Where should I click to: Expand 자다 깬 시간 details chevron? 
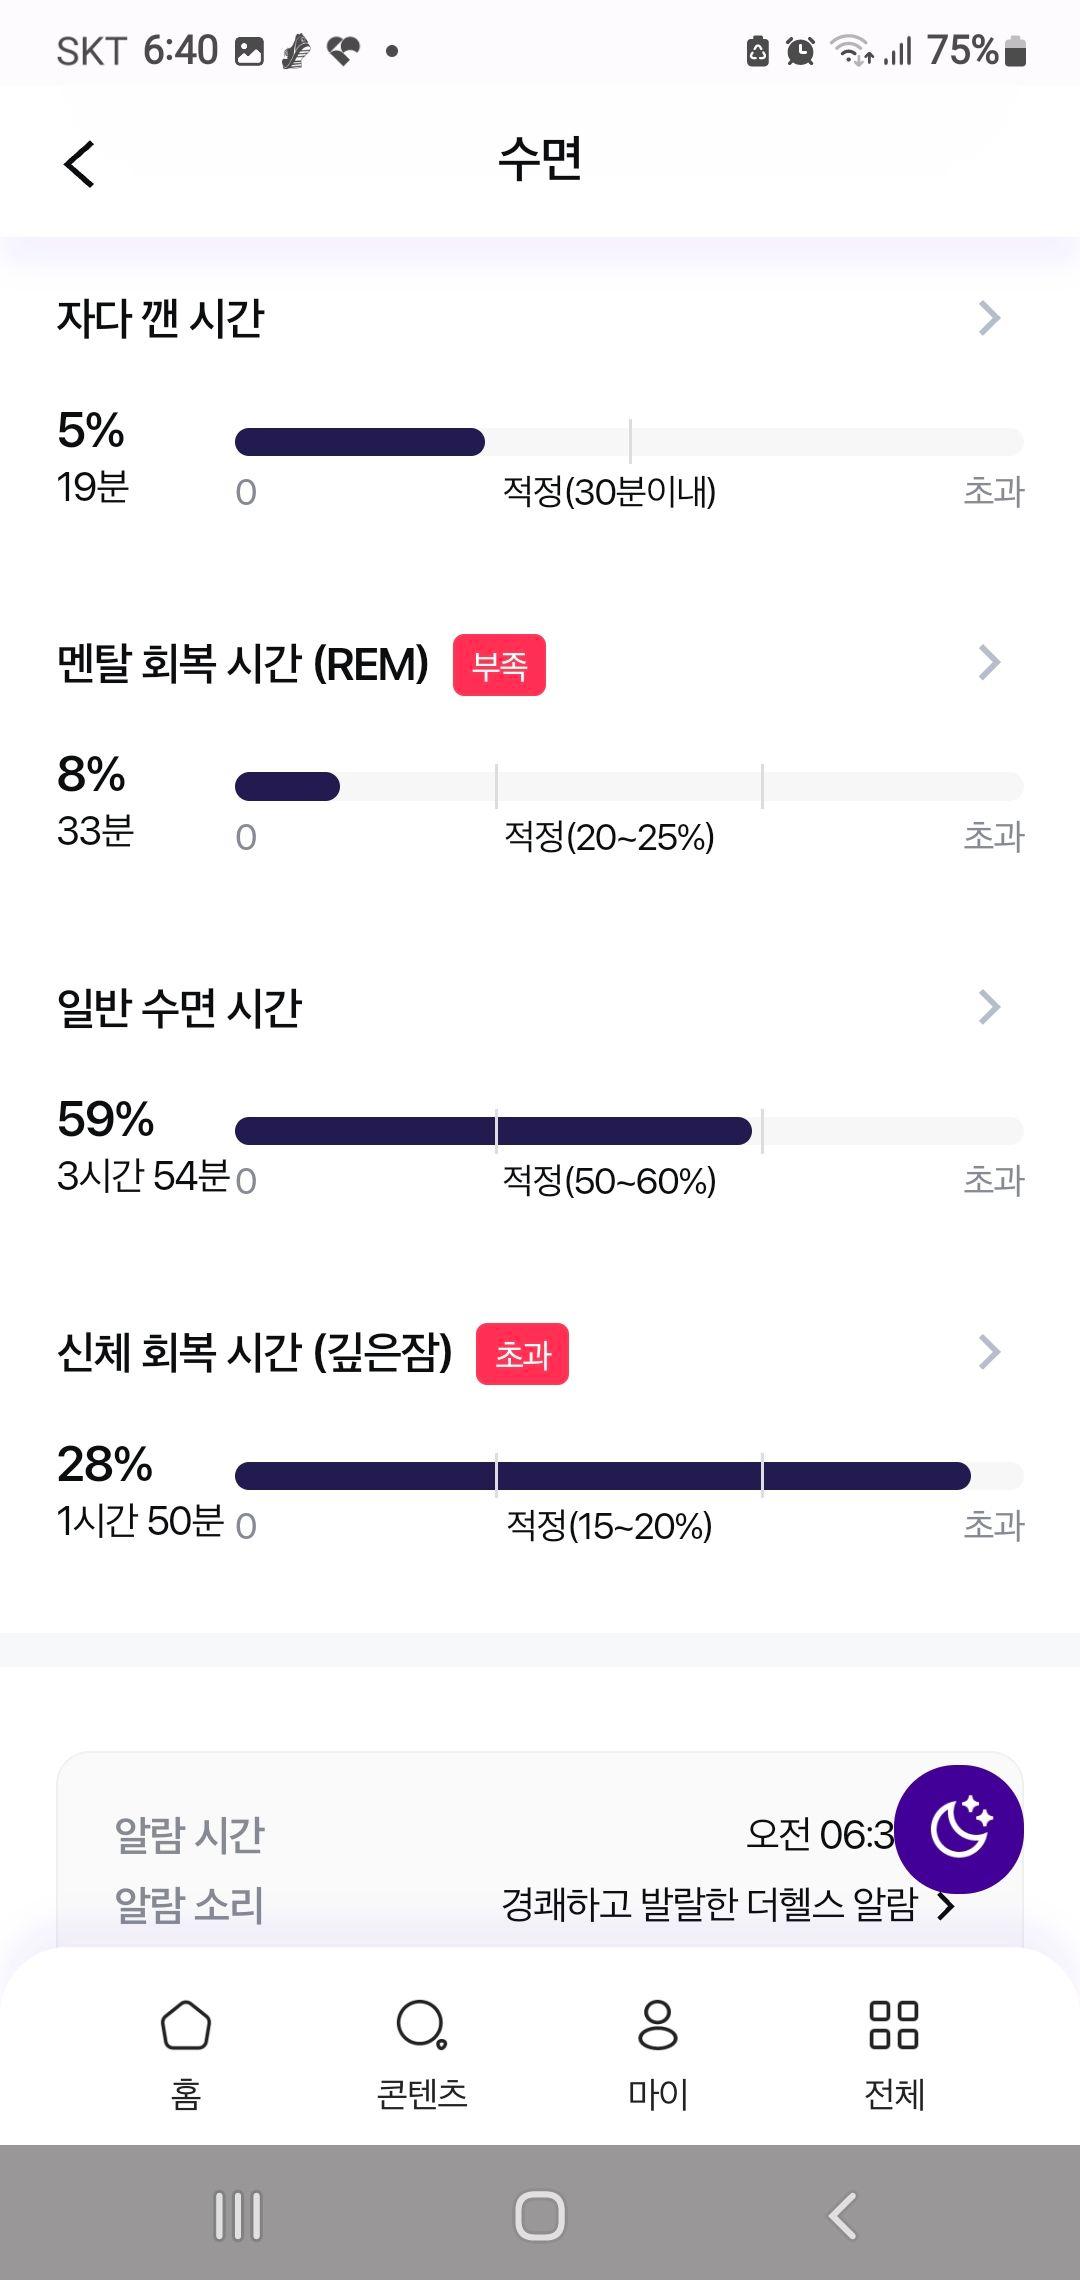pyautogui.click(x=989, y=318)
